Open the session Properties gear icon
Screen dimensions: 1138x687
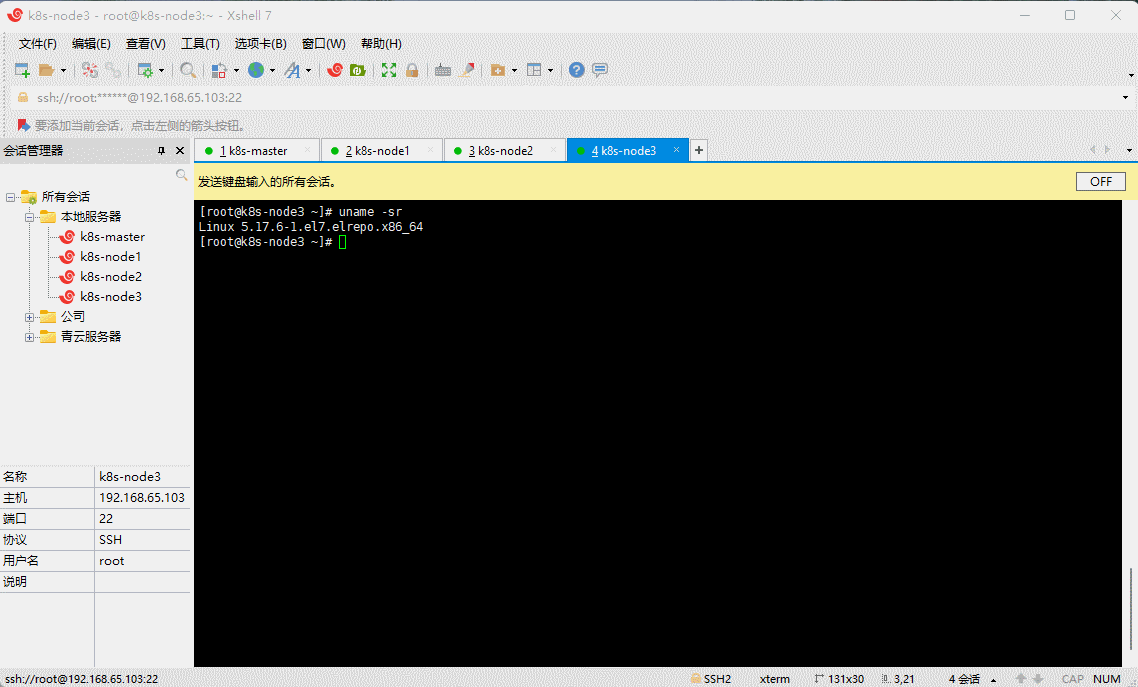[145, 70]
